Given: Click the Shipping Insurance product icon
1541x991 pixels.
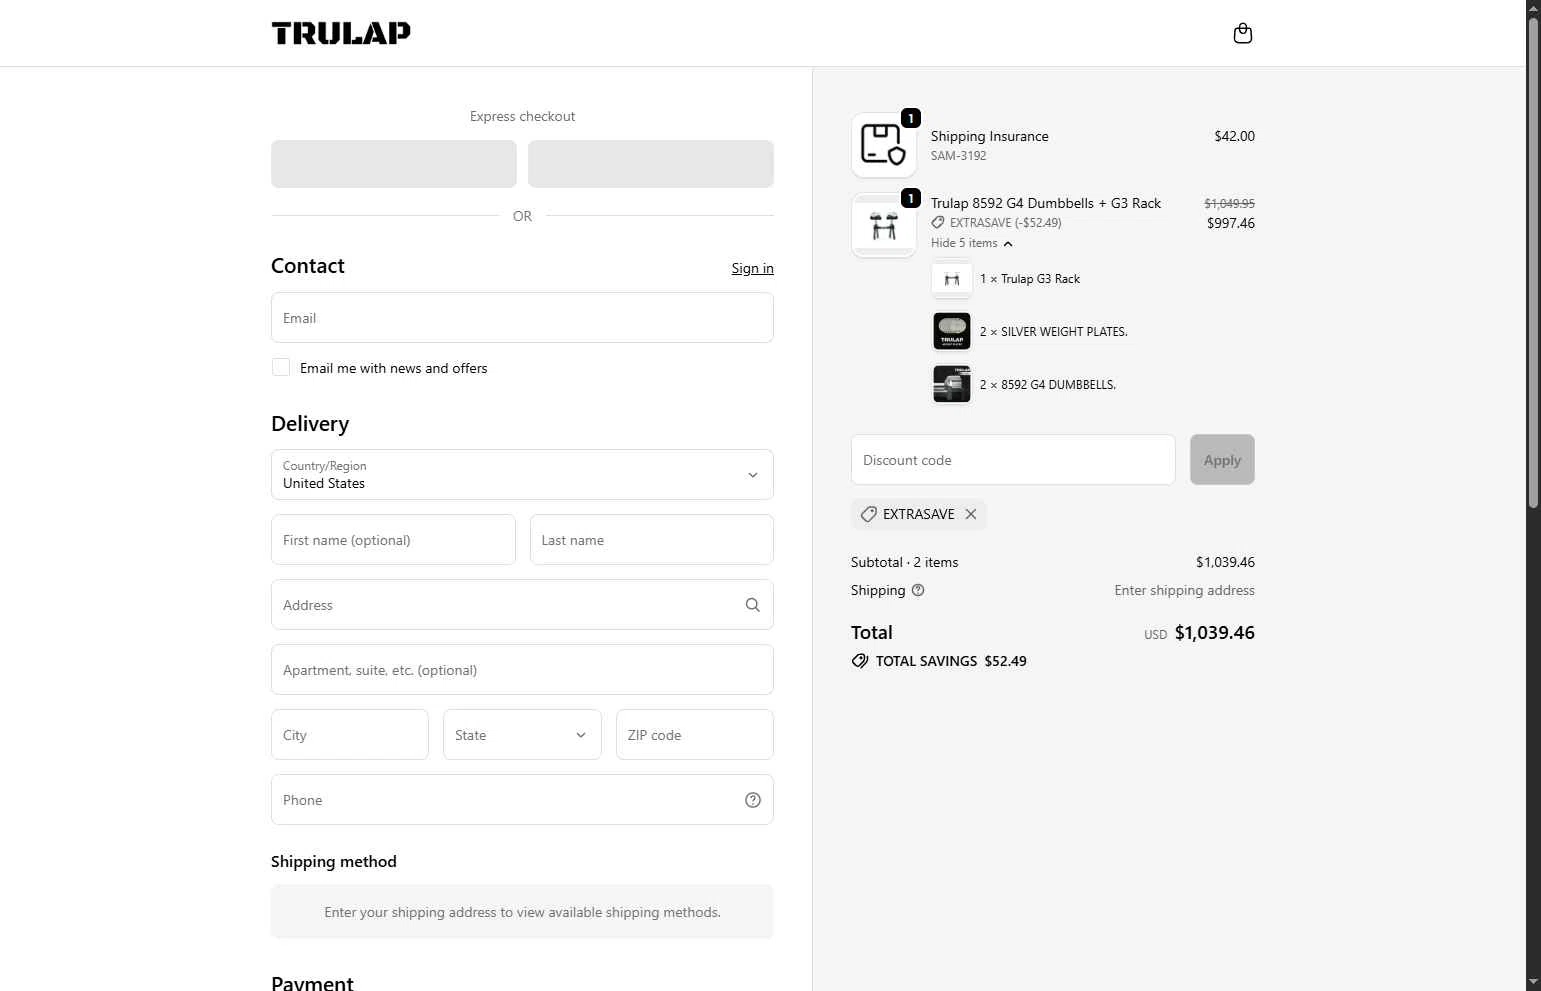Looking at the screenshot, I should 884,145.
